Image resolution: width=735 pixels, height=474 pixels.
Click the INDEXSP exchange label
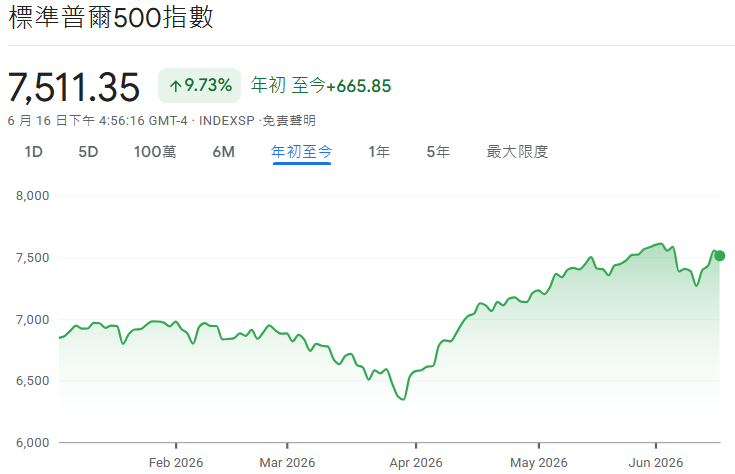226,121
